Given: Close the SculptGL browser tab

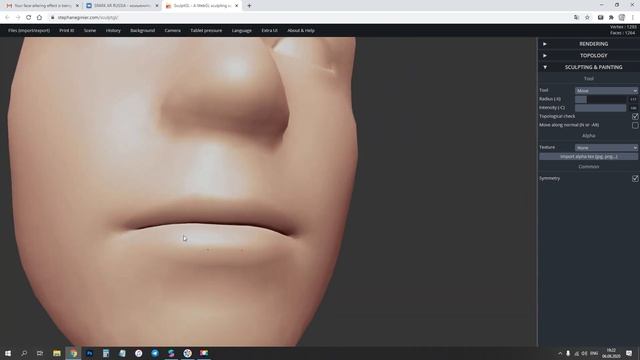Looking at the screenshot, I should 236,6.
